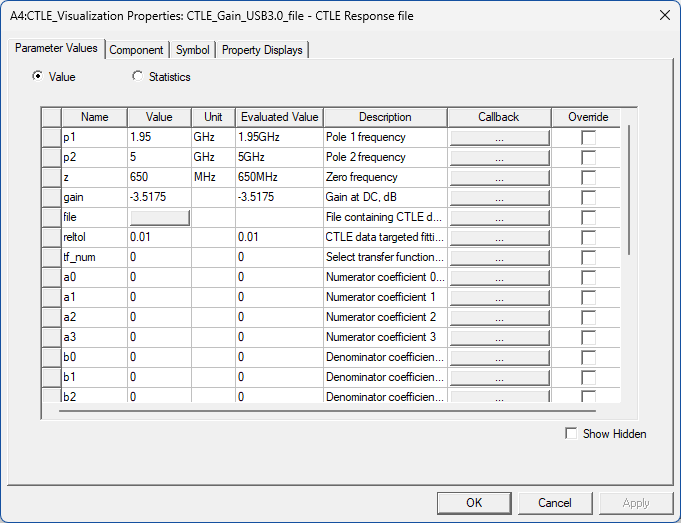Viewport: 681px width, 523px height.
Task: Tick the Override checkbox for b1
Action: pos(588,377)
